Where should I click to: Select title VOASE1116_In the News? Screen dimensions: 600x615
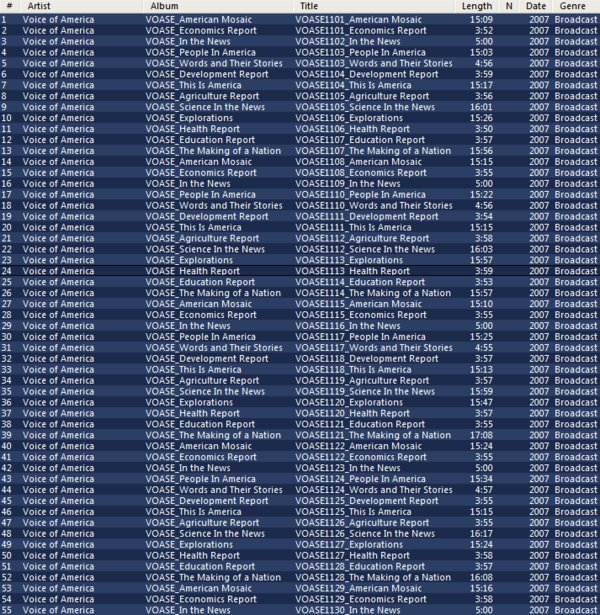(348, 326)
